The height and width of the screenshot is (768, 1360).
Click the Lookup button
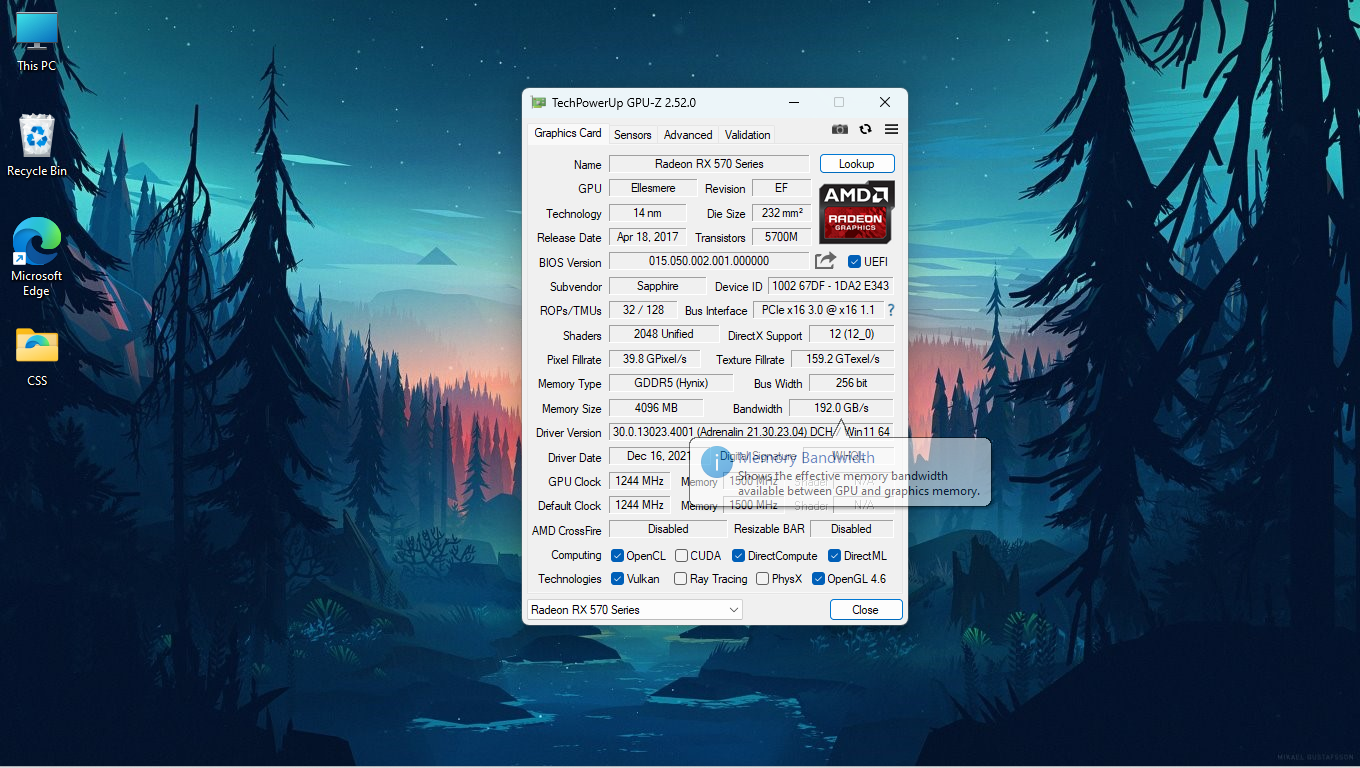click(x=857, y=164)
